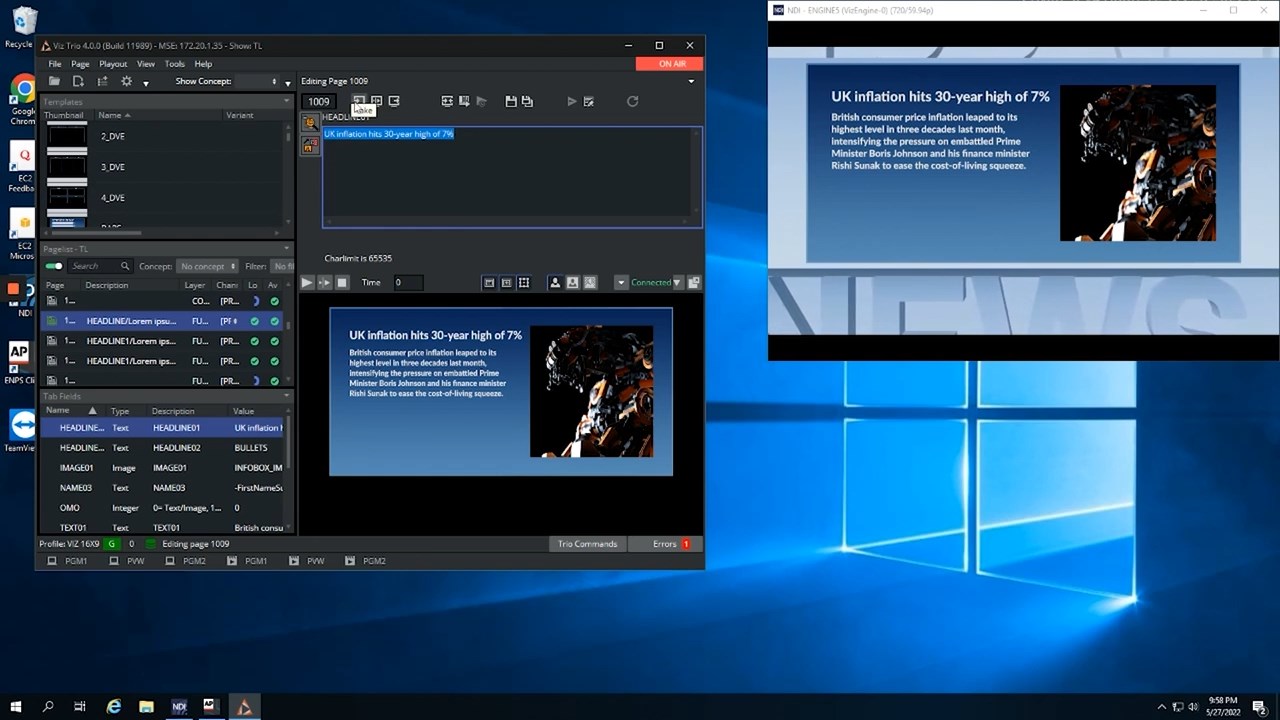Toggle the first PVW monitor status item
Image resolution: width=1280 pixels, height=720 pixels.
(127, 561)
